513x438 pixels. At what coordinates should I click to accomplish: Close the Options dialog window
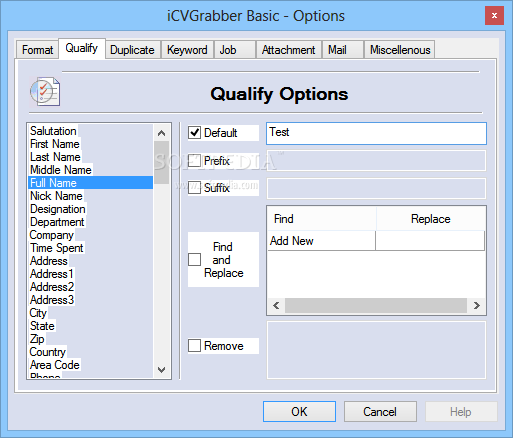click(x=494, y=16)
